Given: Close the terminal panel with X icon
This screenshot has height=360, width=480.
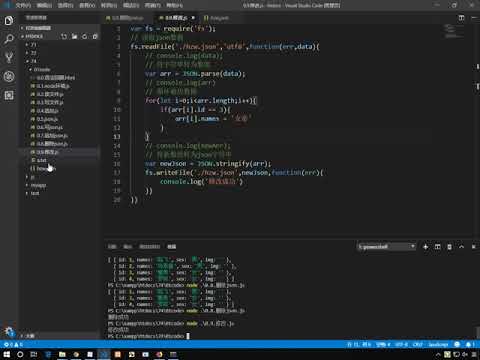Looking at the screenshot, I should coord(473,247).
